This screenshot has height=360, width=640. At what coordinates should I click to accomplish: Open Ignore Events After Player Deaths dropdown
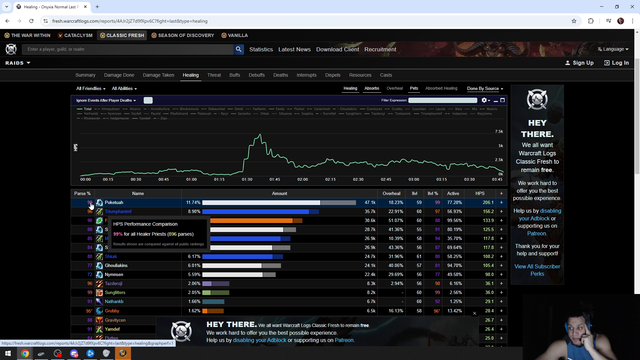[x=106, y=100]
